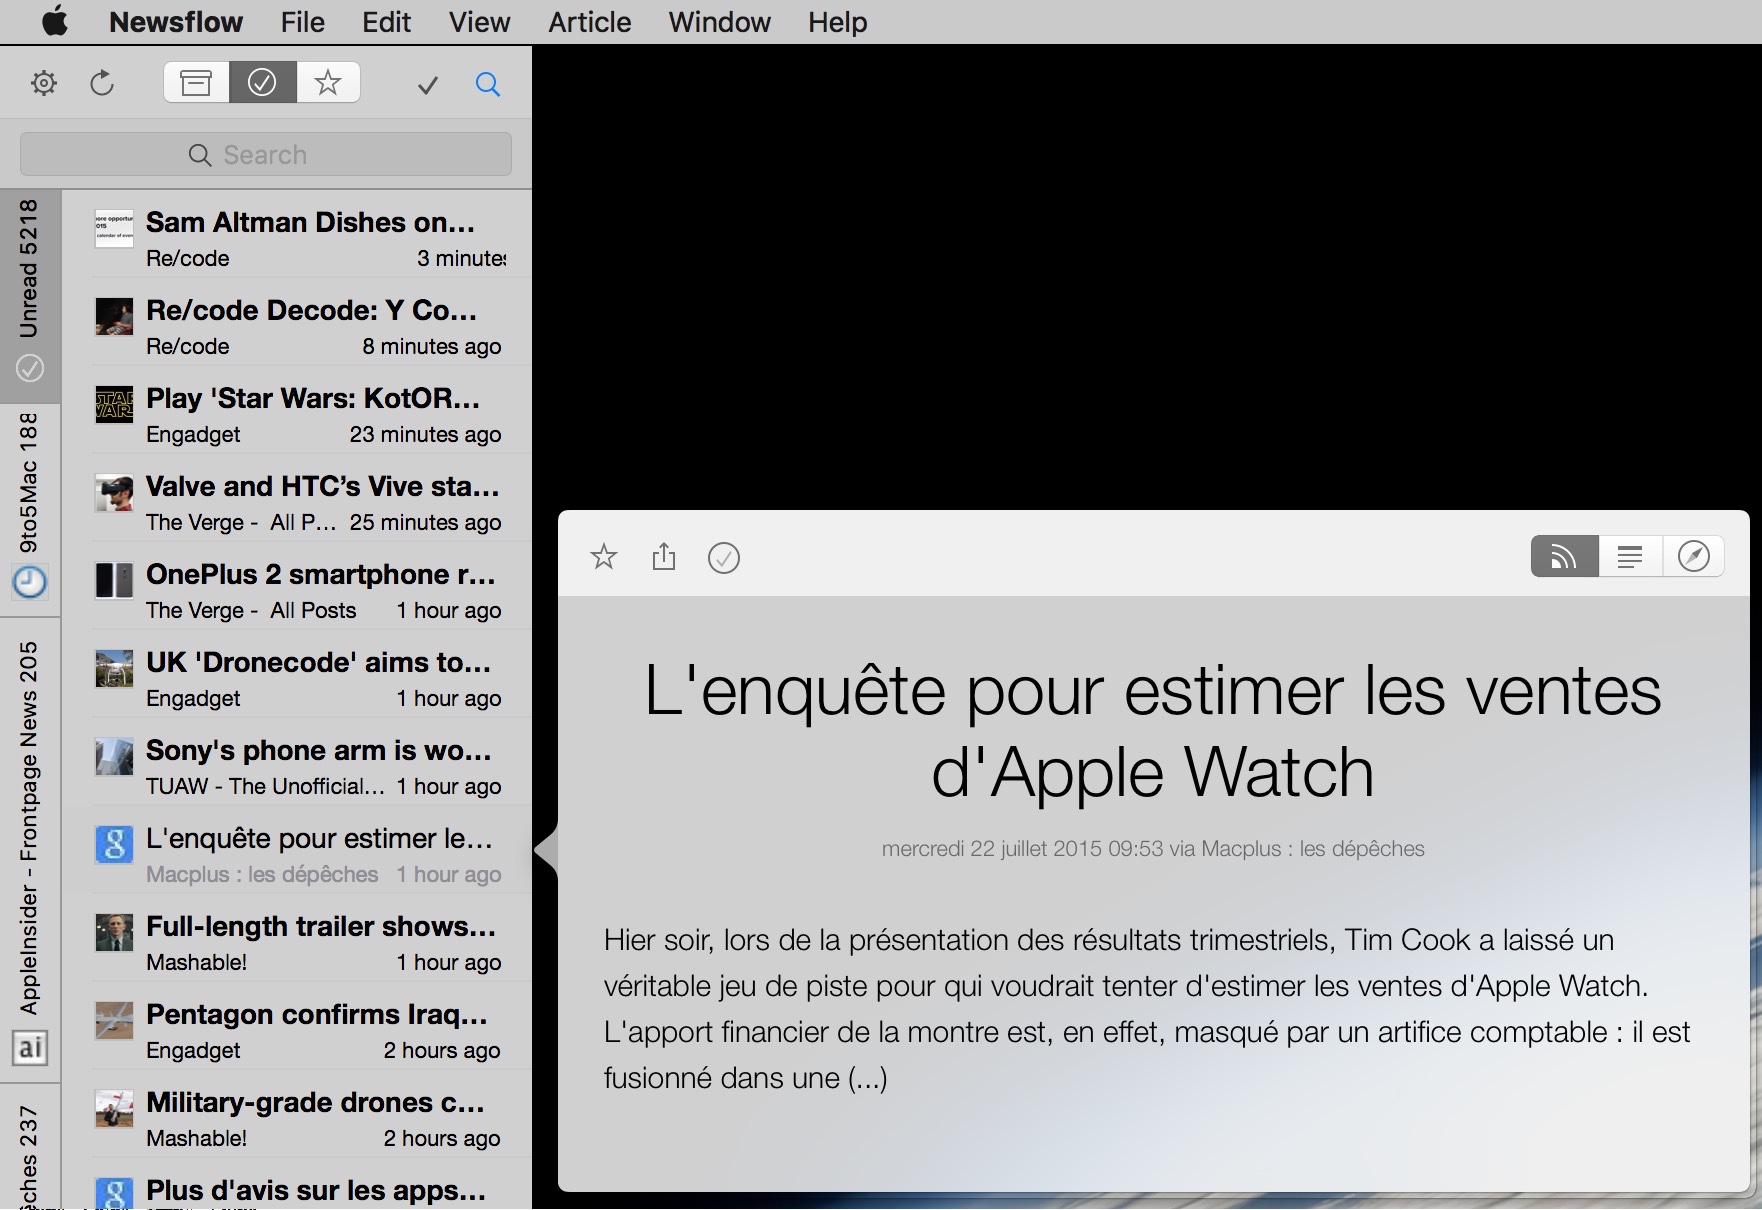
Task: Click thumbnail of Sam Altman article
Action: click(x=114, y=230)
